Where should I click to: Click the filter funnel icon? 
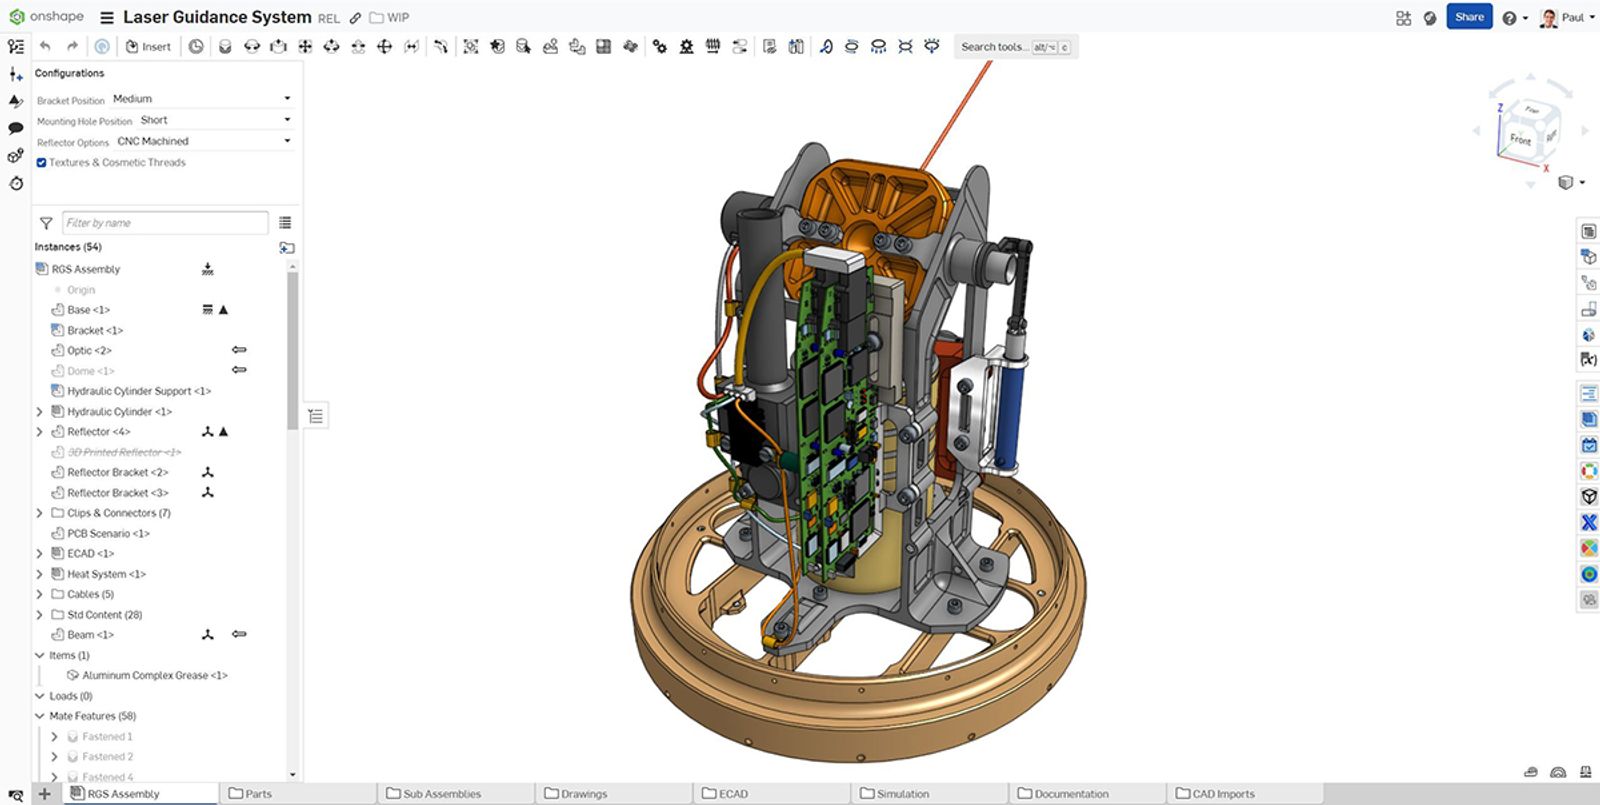pos(46,223)
